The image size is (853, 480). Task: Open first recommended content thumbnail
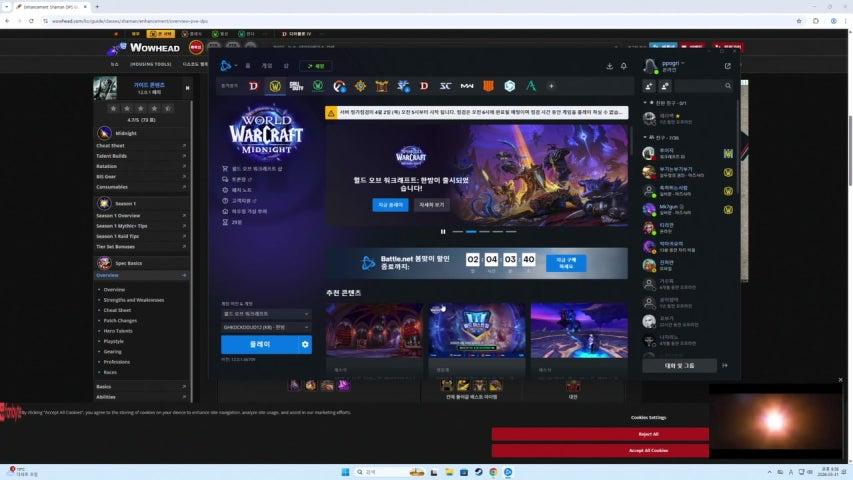(374, 331)
